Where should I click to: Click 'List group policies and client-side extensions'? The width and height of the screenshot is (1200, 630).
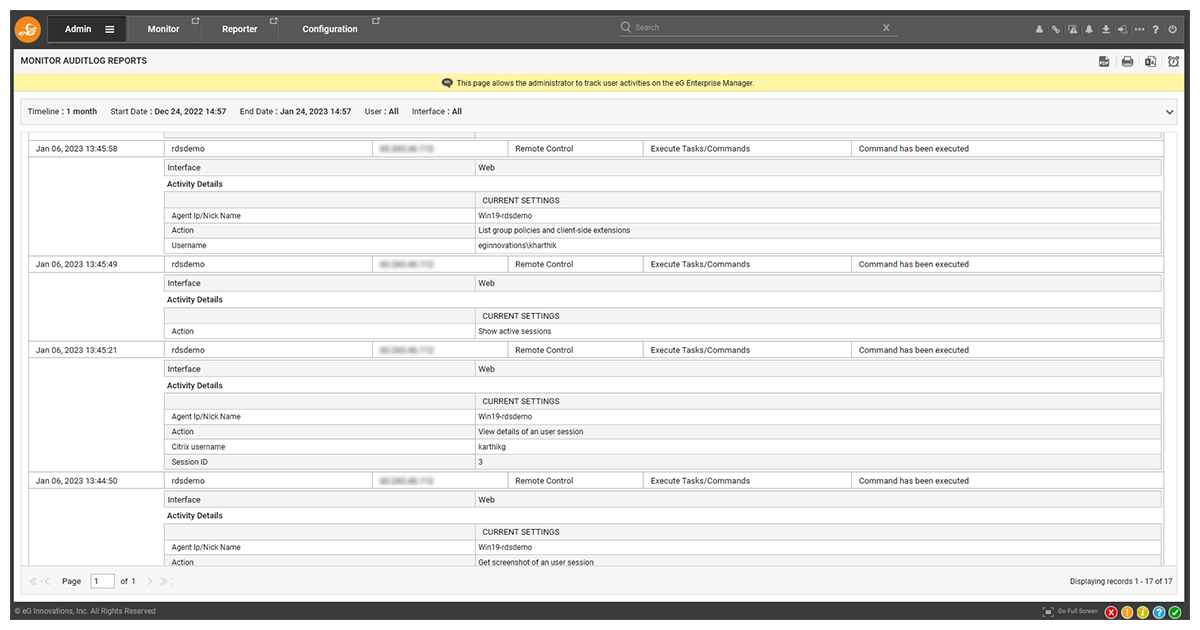tap(554, 230)
